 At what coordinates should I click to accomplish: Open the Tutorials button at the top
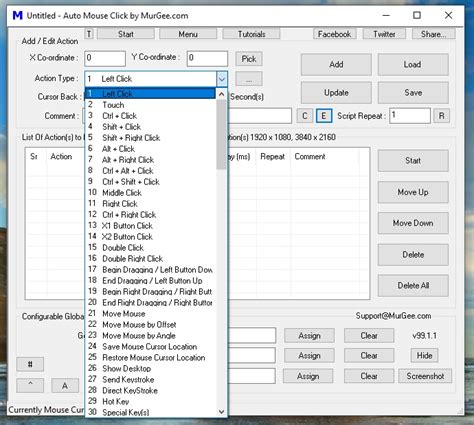coord(251,34)
